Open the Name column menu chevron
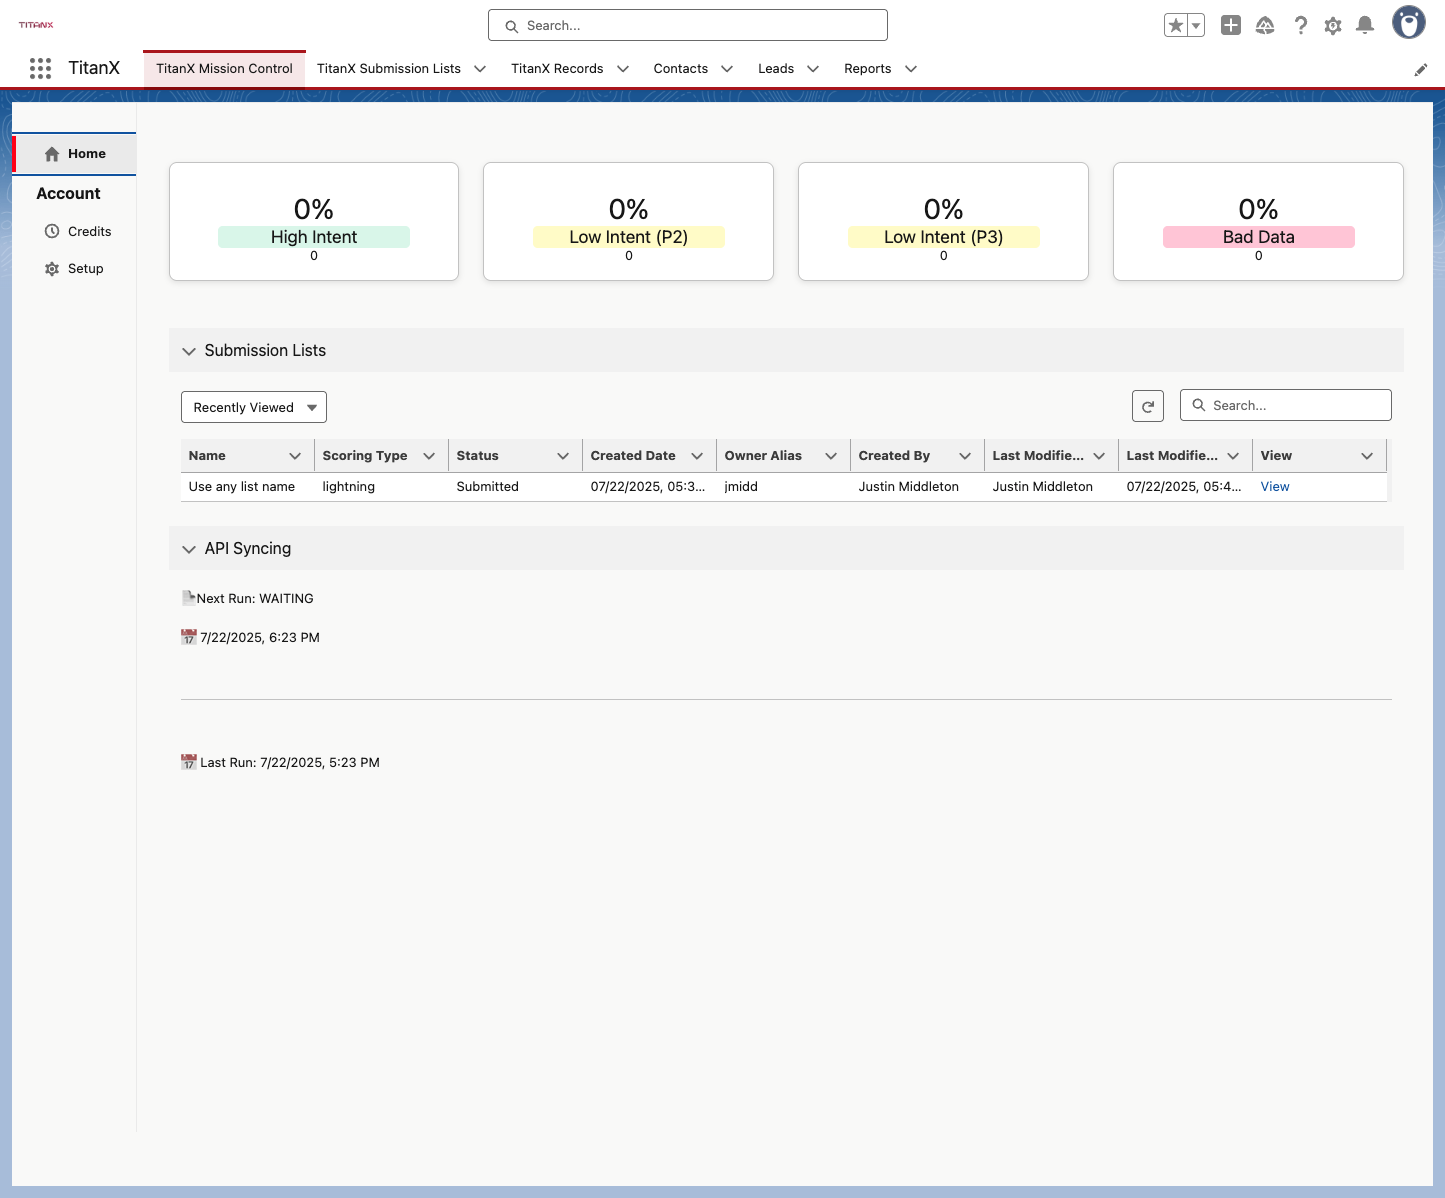The image size is (1445, 1198). tap(295, 456)
